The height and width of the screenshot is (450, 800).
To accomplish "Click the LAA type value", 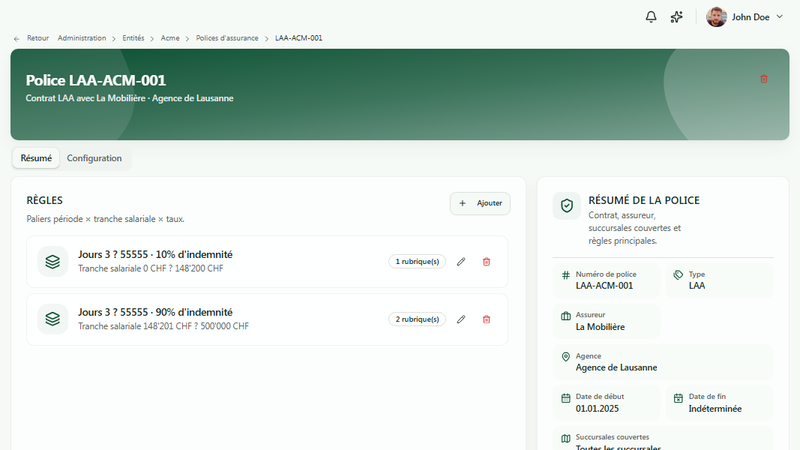I will tap(697, 286).
